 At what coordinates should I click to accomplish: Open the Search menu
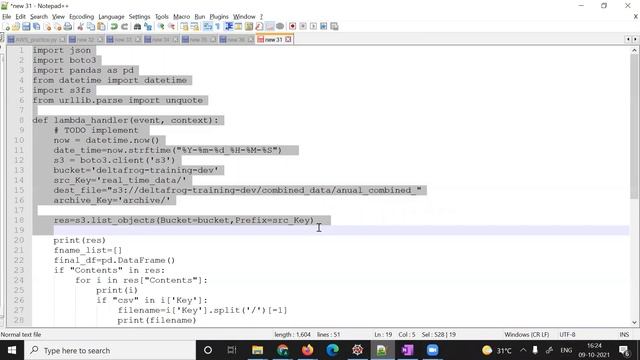39,17
